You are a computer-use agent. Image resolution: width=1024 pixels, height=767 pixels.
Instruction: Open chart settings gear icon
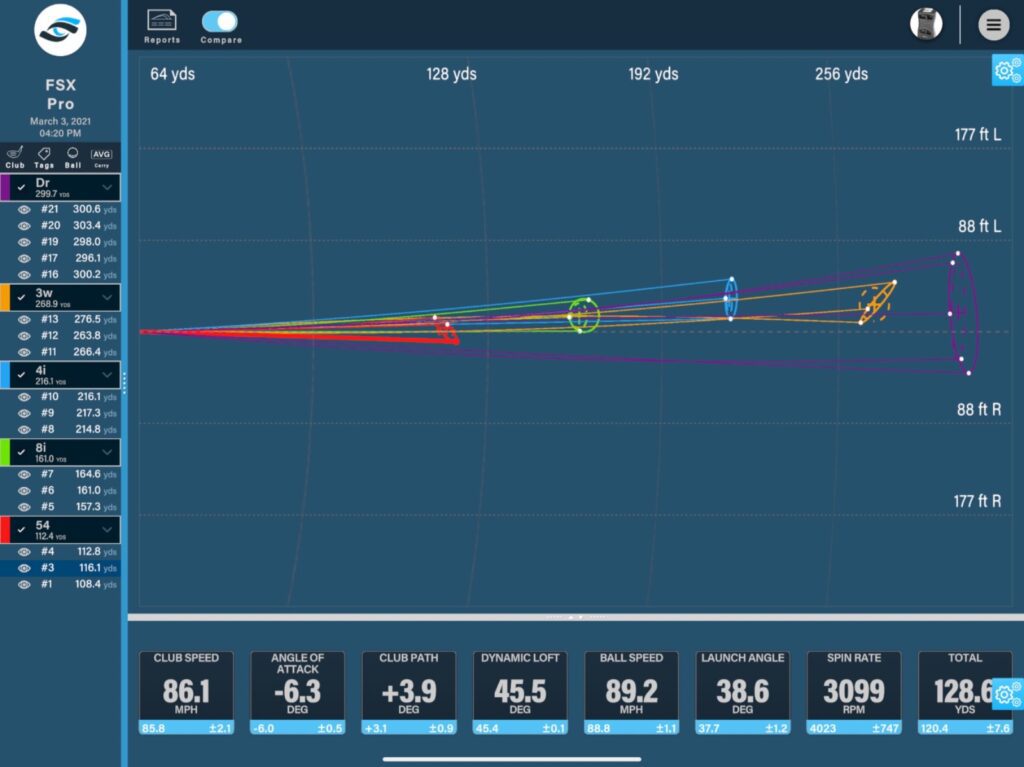(x=1008, y=70)
